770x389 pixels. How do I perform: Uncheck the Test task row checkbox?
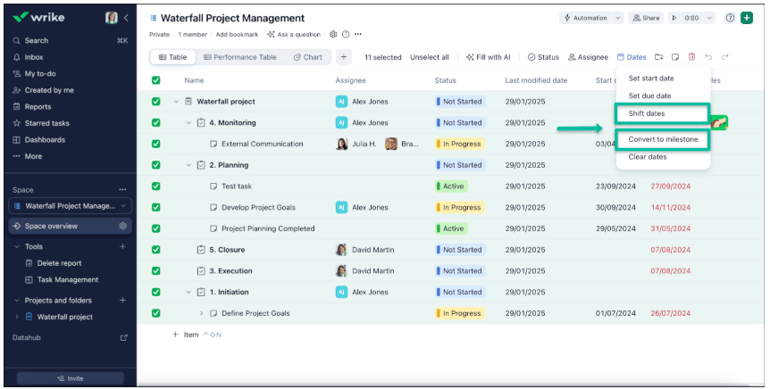coord(156,186)
